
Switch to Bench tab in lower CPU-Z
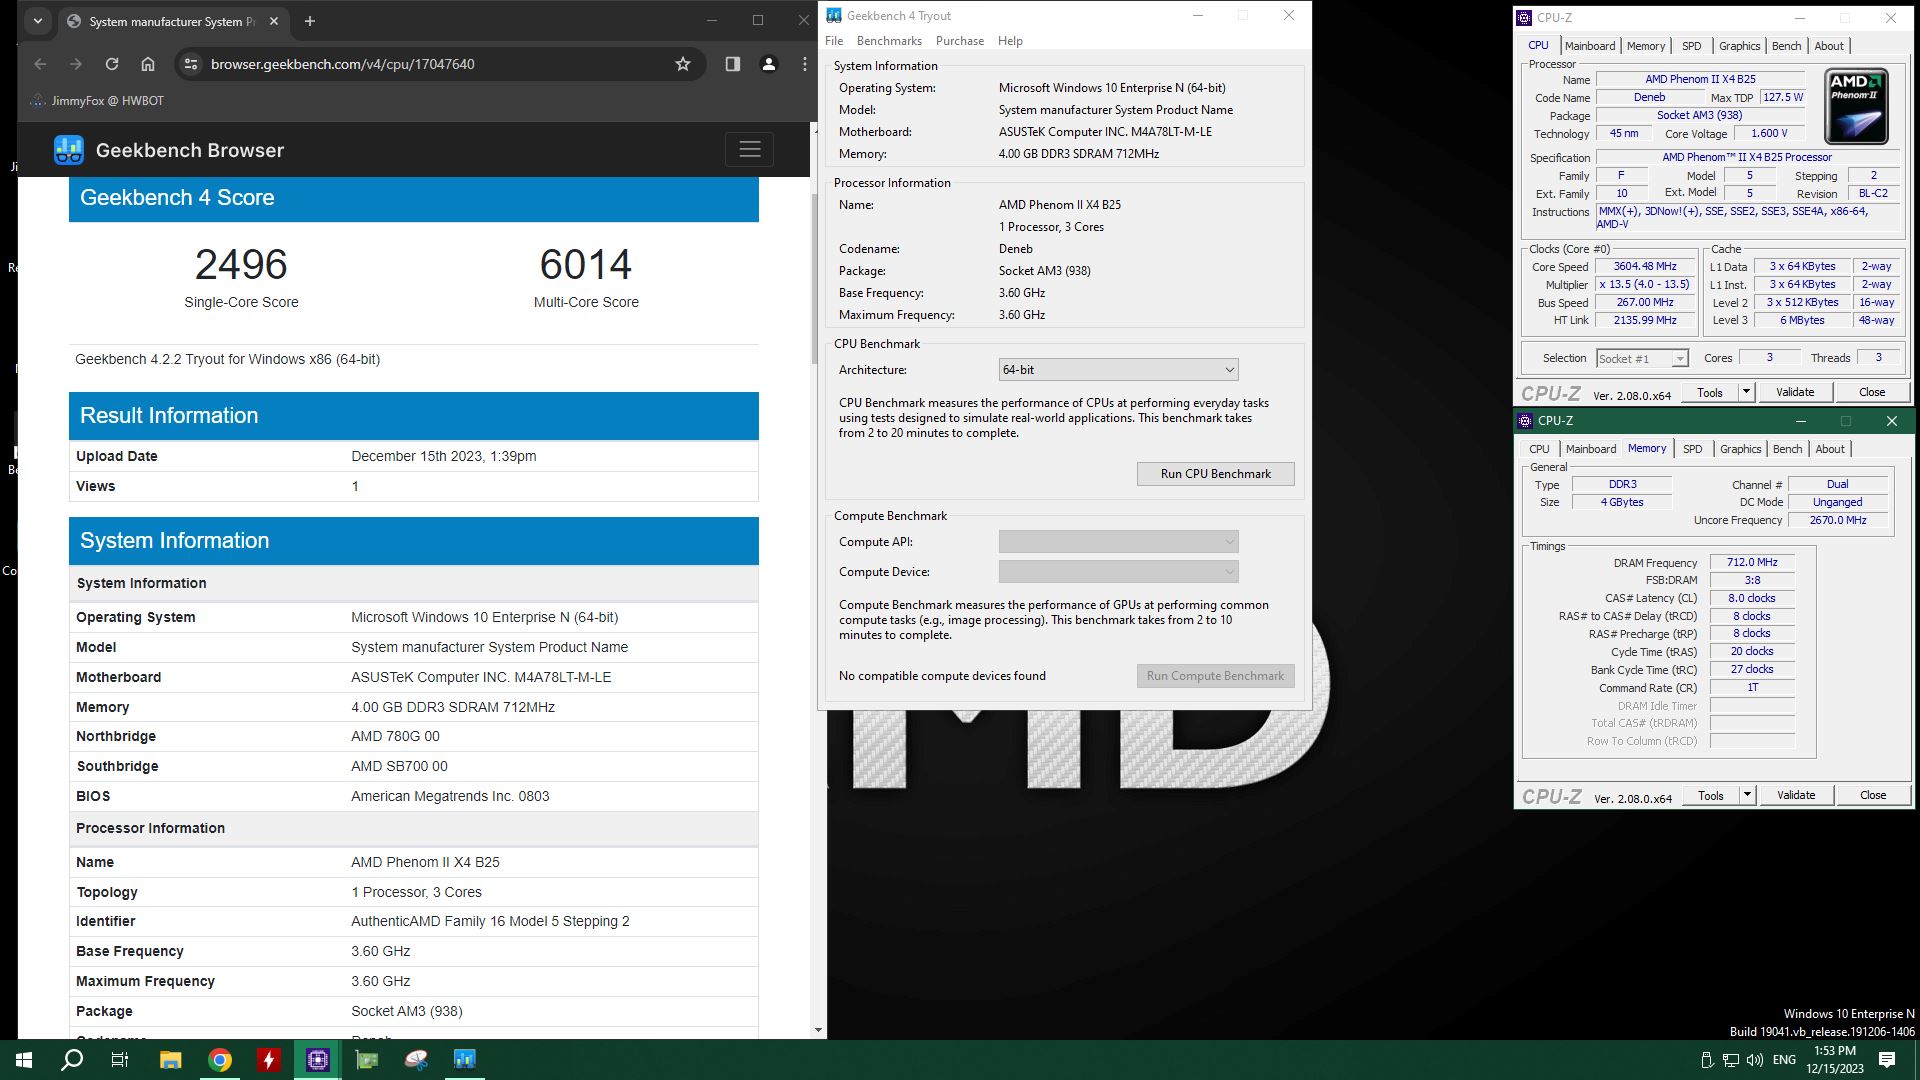[x=1787, y=449]
